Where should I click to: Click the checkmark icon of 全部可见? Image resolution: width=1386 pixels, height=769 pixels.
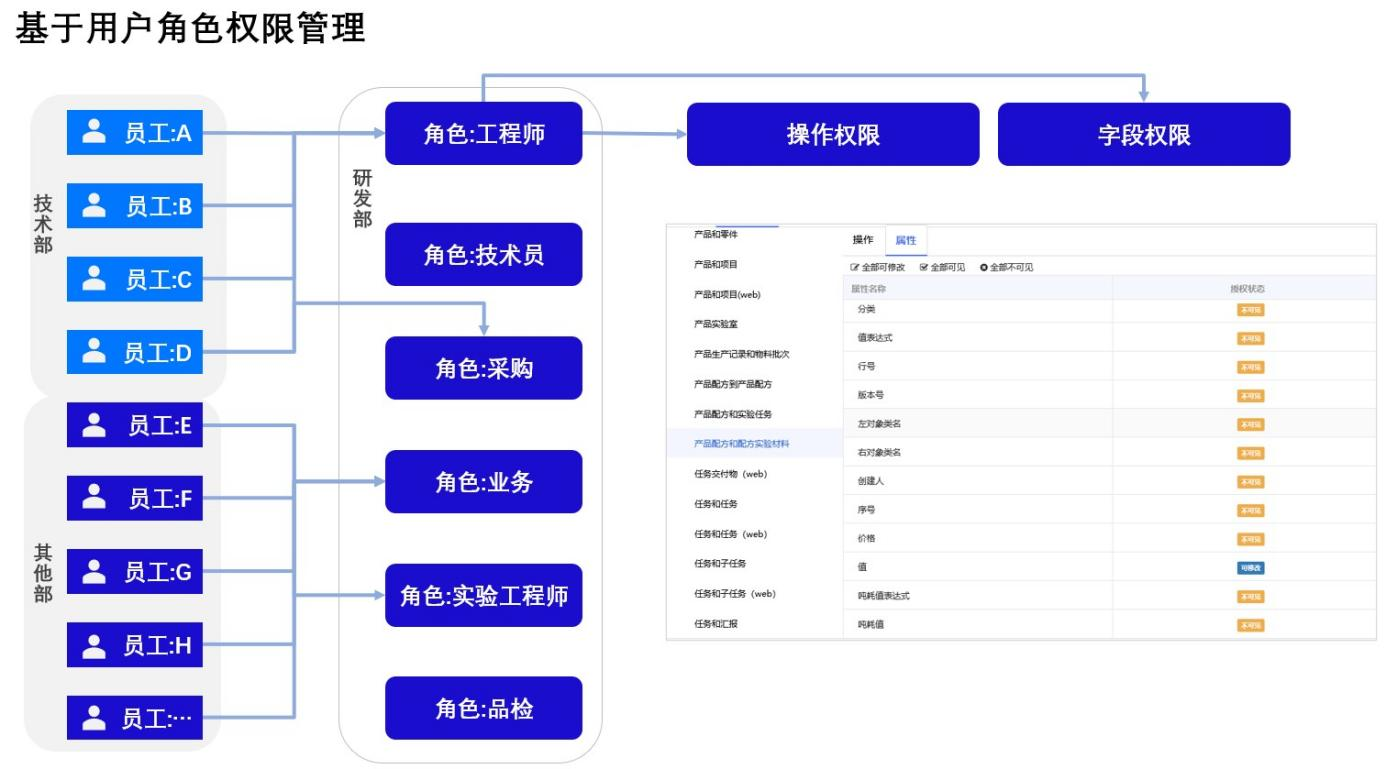(x=924, y=268)
